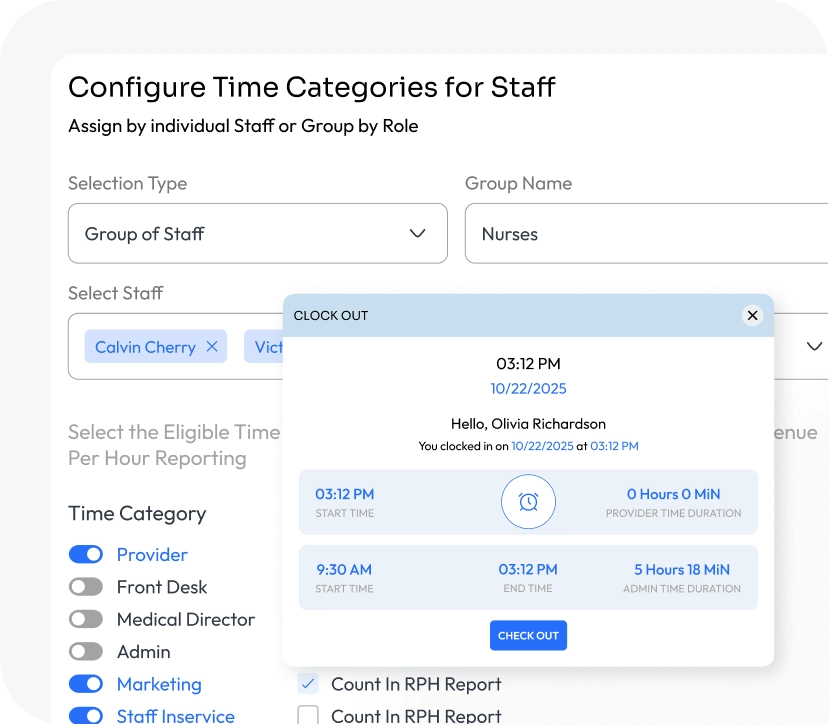Switch off the Marketing toggle
Image resolution: width=829 pixels, height=725 pixels.
click(x=86, y=684)
